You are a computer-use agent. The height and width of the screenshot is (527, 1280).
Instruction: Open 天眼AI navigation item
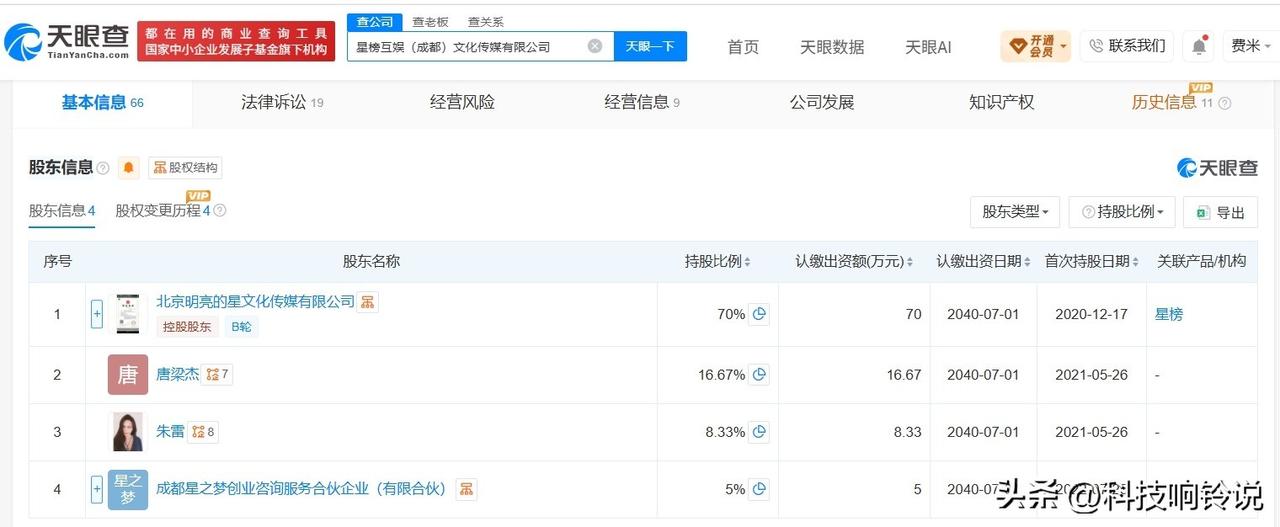tap(928, 47)
